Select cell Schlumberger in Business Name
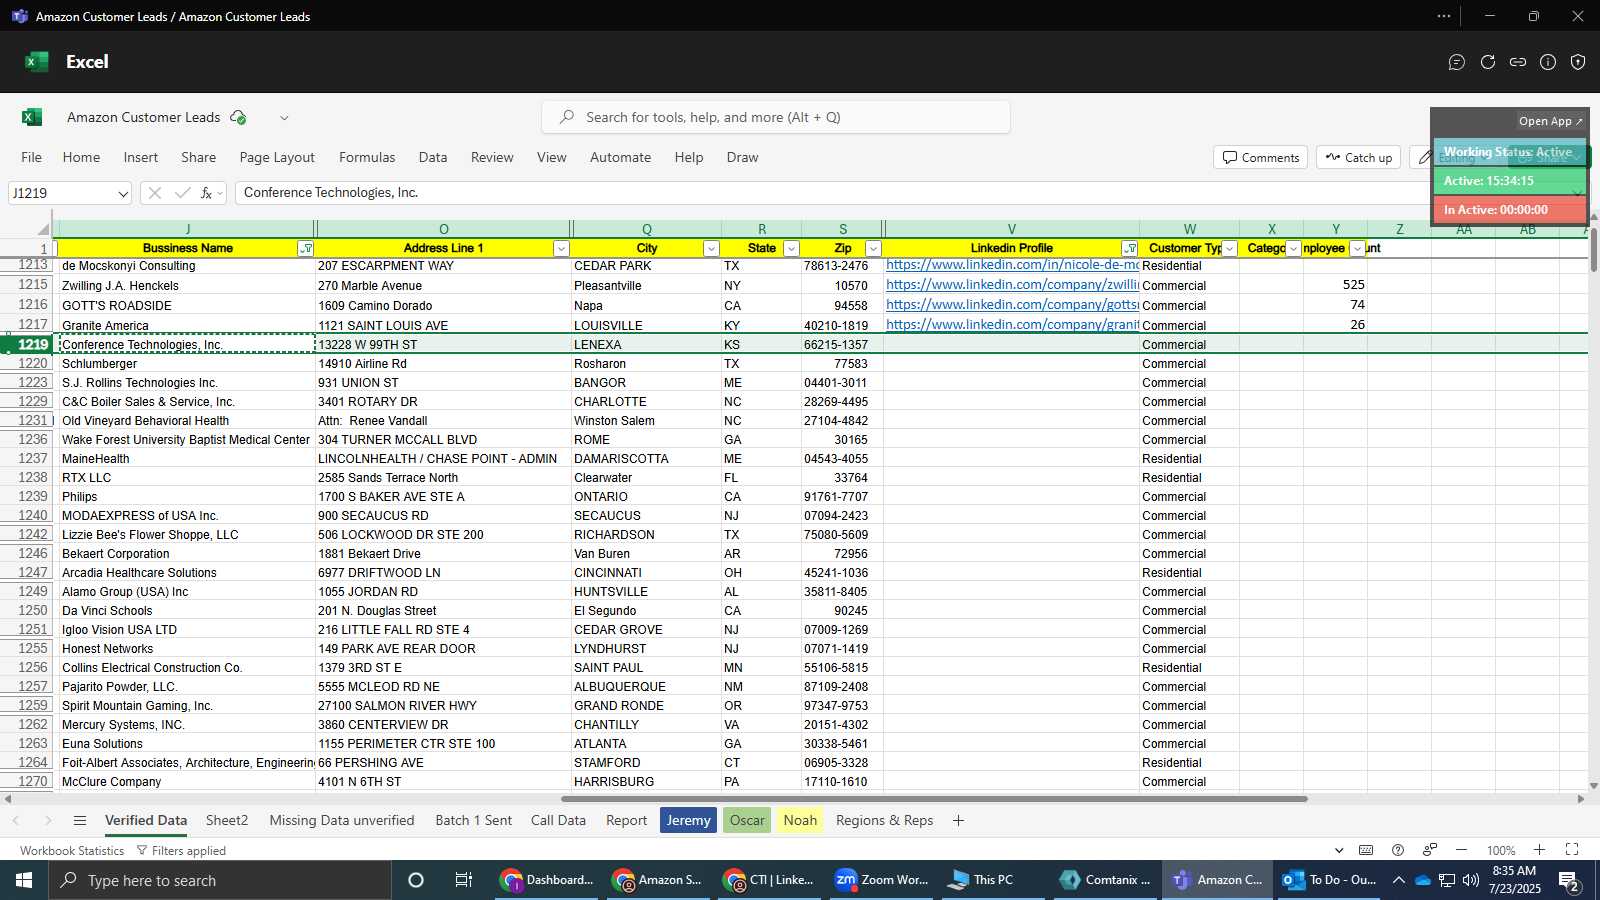Image resolution: width=1600 pixels, height=900 pixels. (x=187, y=364)
